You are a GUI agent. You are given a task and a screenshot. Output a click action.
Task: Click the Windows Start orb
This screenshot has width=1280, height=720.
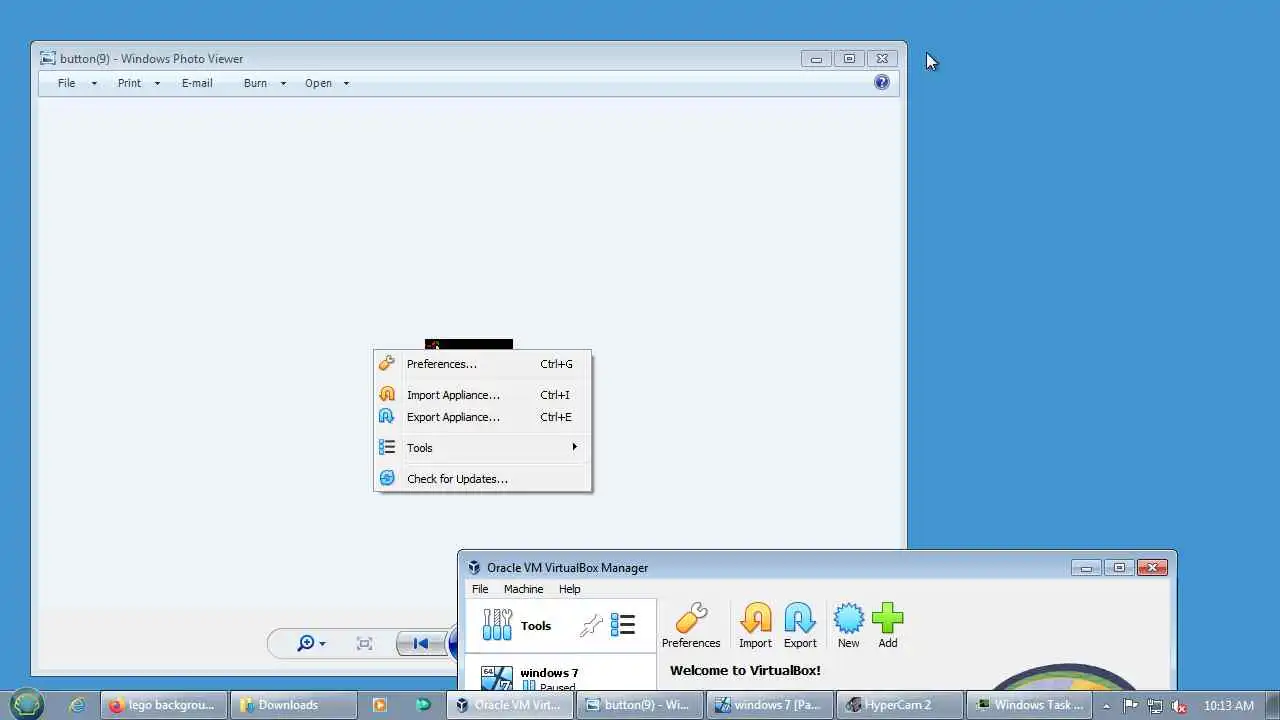point(27,705)
